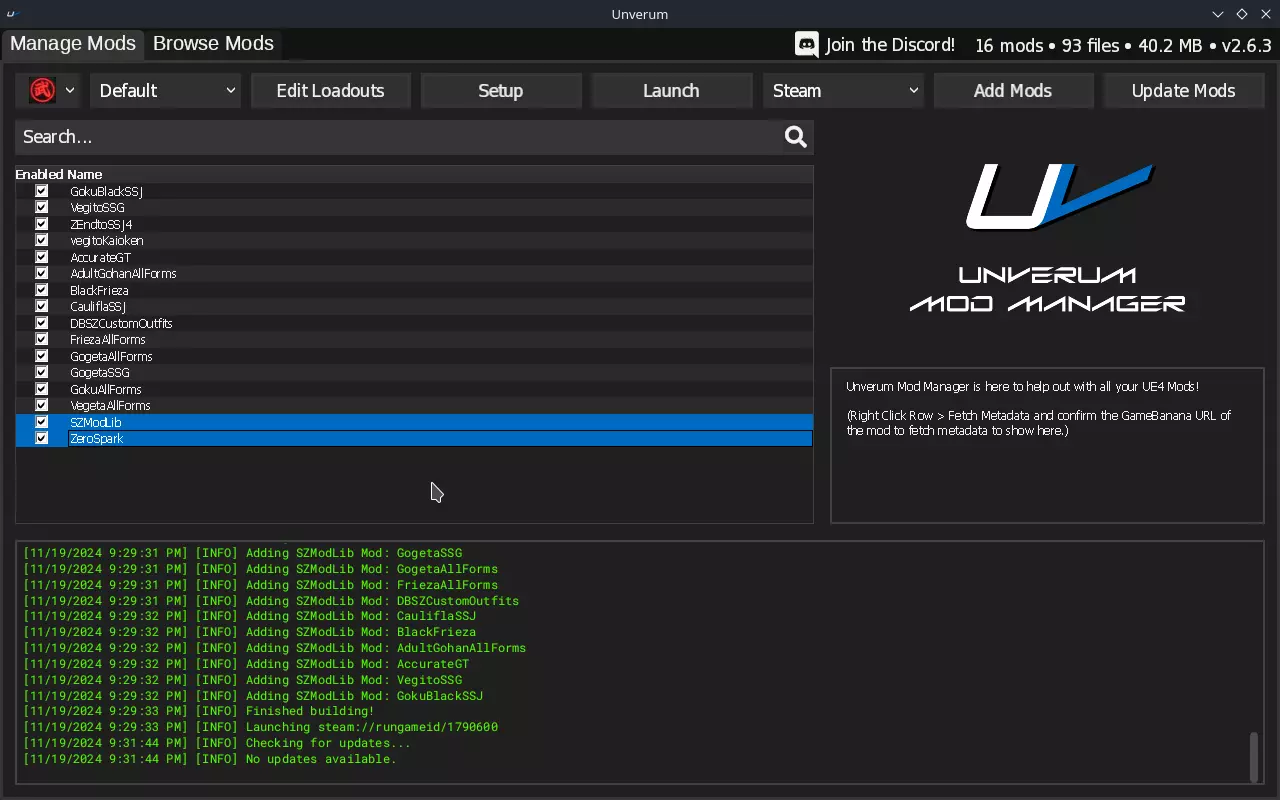Switch to the Browse Mods tab
The height and width of the screenshot is (800, 1280).
(213, 44)
